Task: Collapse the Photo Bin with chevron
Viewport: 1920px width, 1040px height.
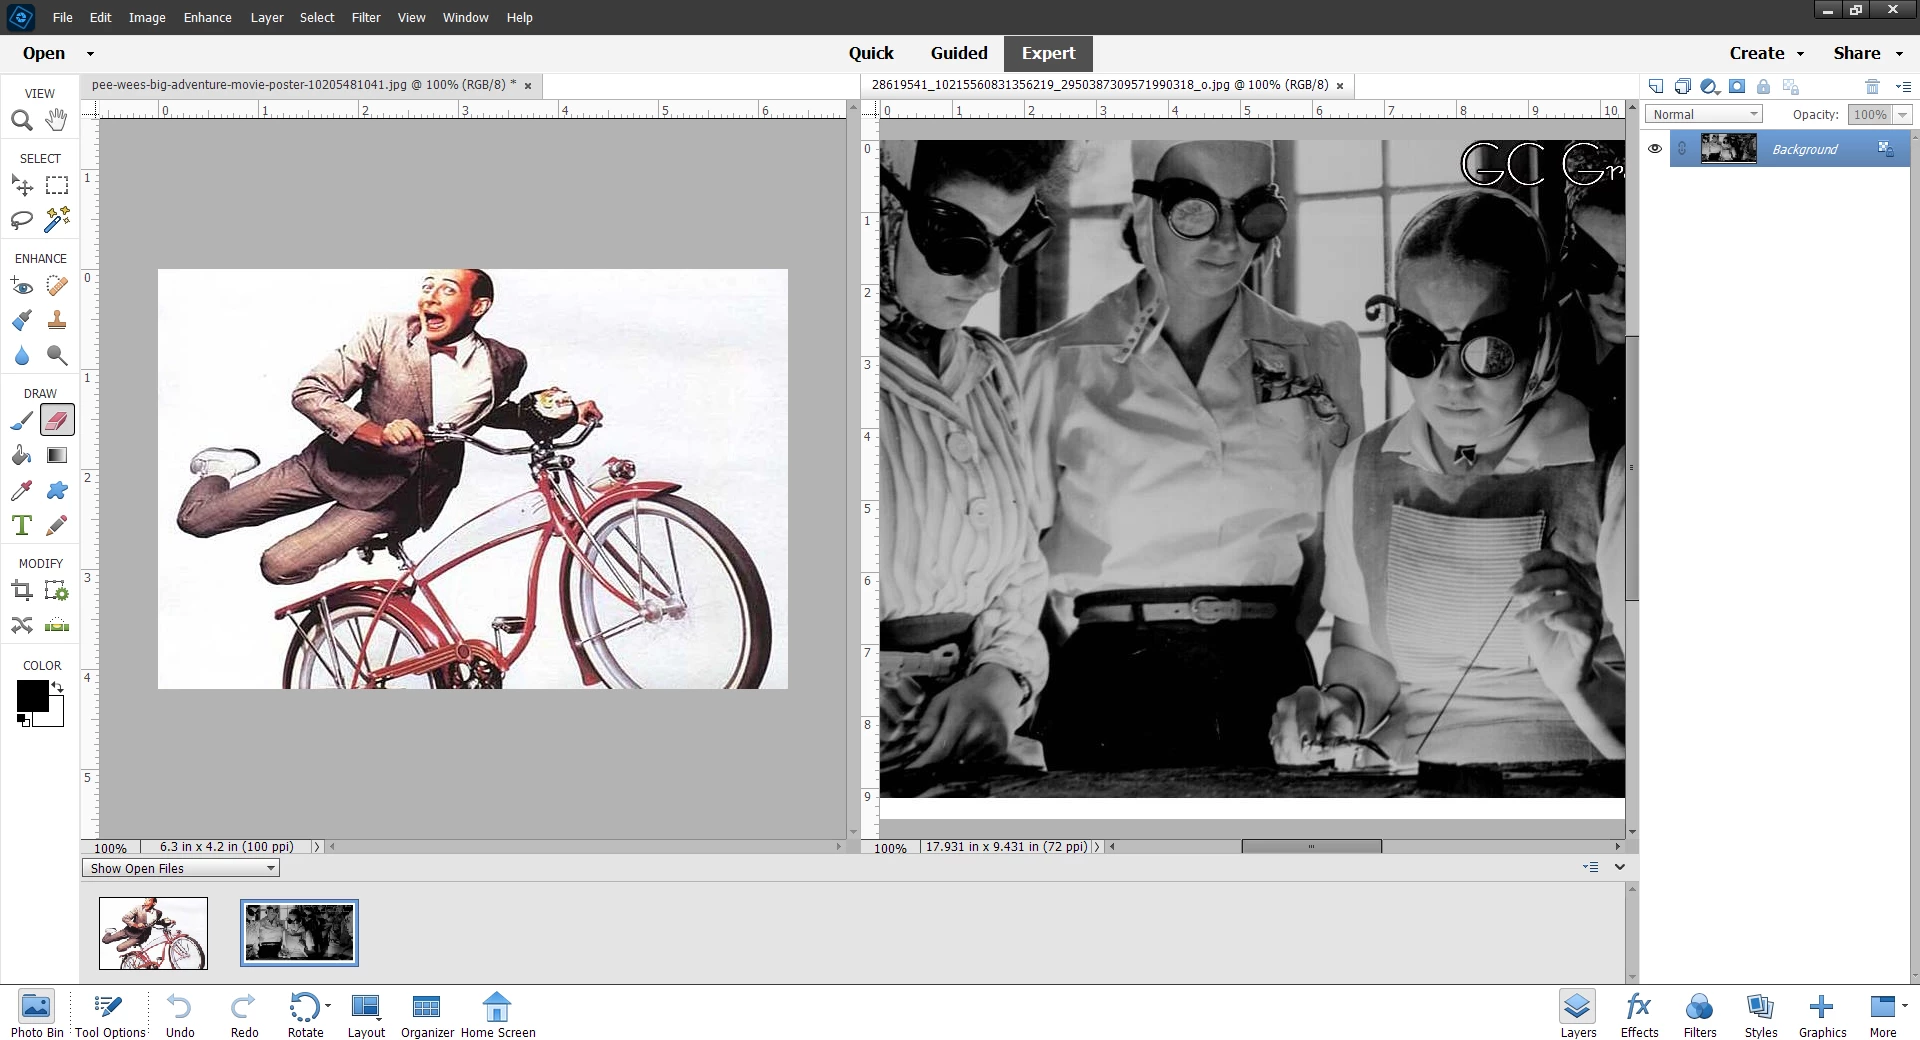Action: [x=1620, y=867]
